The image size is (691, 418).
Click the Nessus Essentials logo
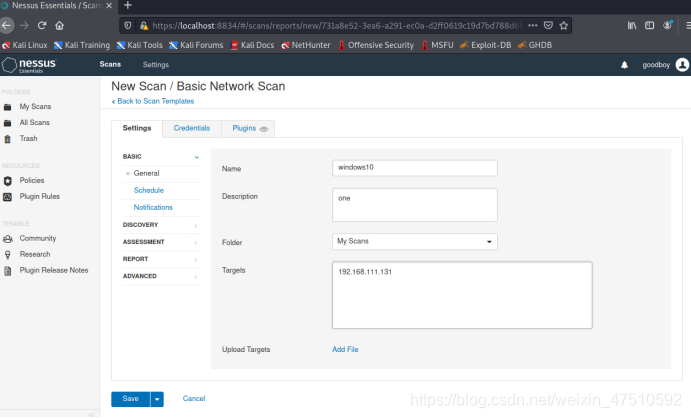(29, 65)
